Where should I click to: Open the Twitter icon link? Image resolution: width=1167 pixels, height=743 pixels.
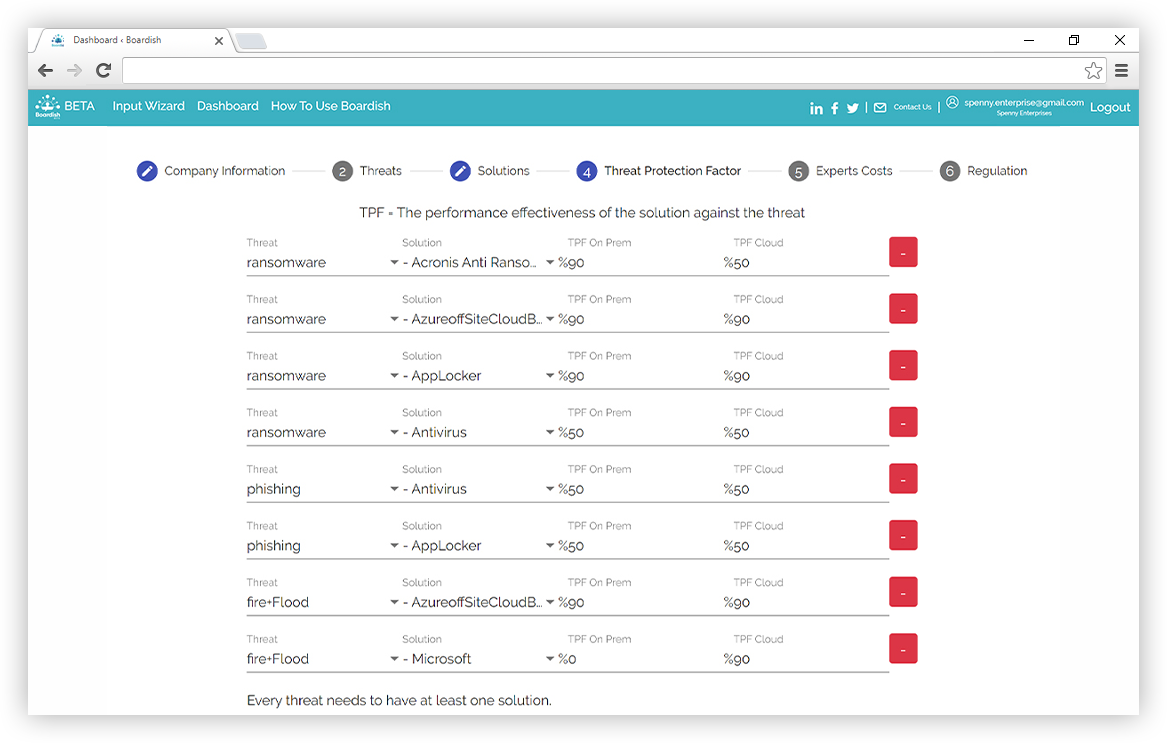[x=853, y=108]
